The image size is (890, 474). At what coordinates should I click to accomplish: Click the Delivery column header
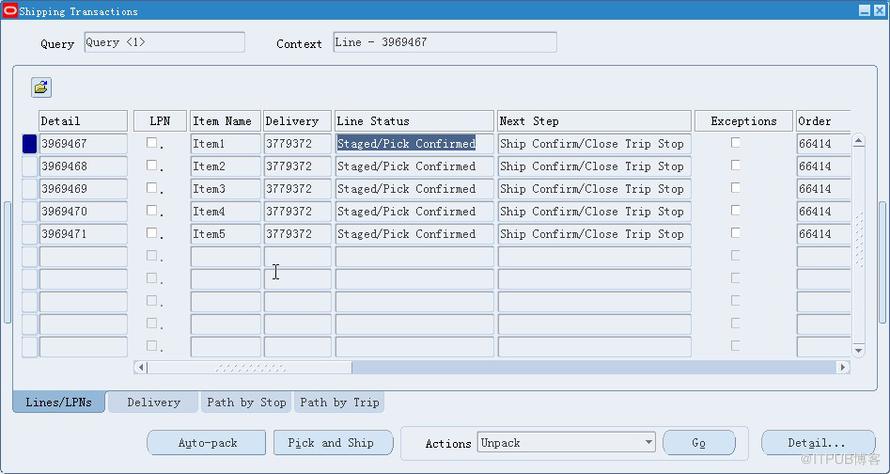pos(297,121)
